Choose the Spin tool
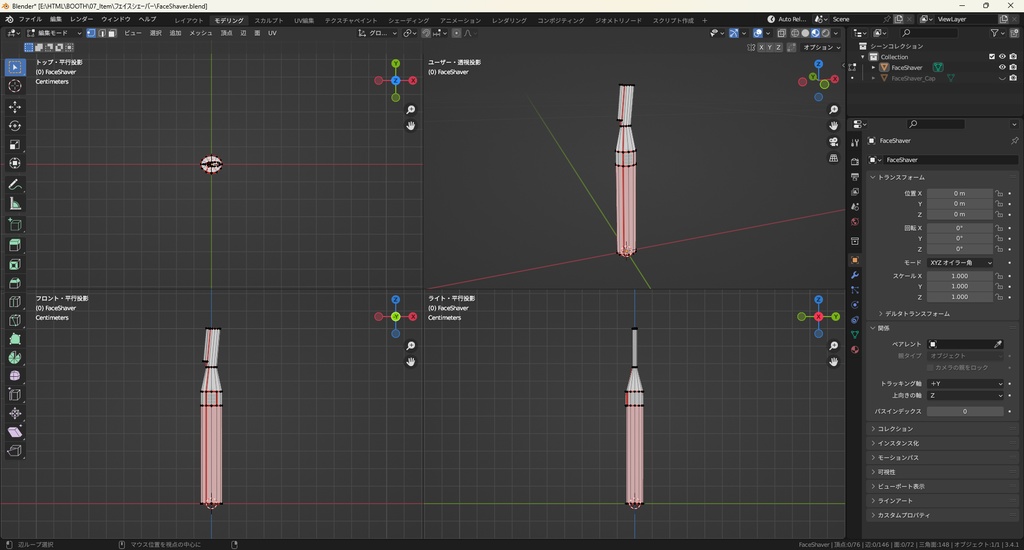This screenshot has width=1024, height=550. pos(15,357)
